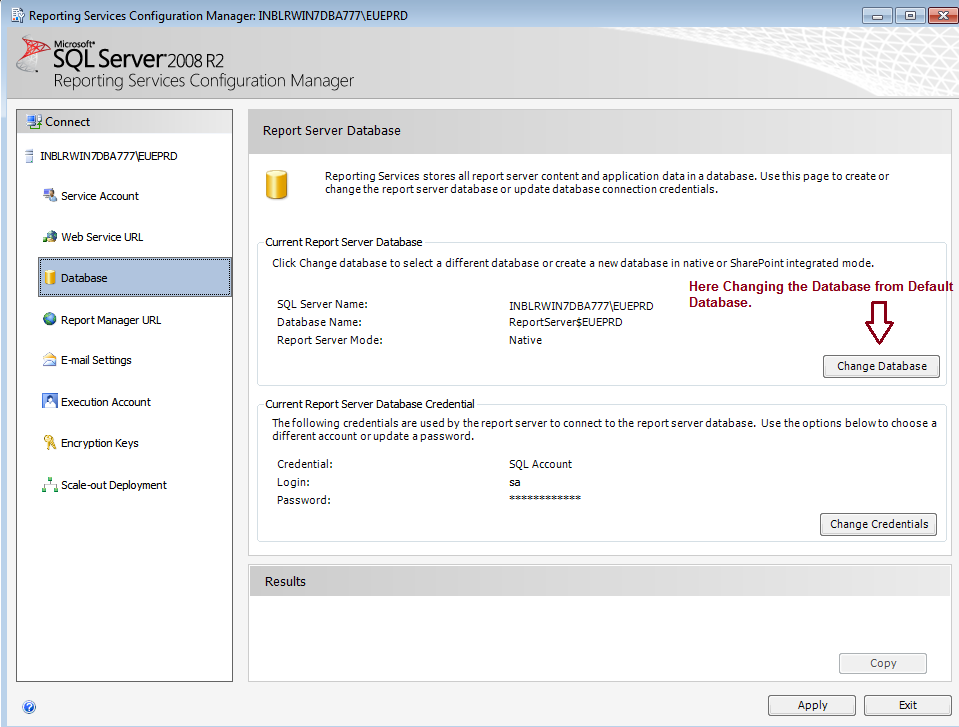The image size is (959, 727).
Task: Click the Web Service URL icon
Action: (x=50, y=237)
